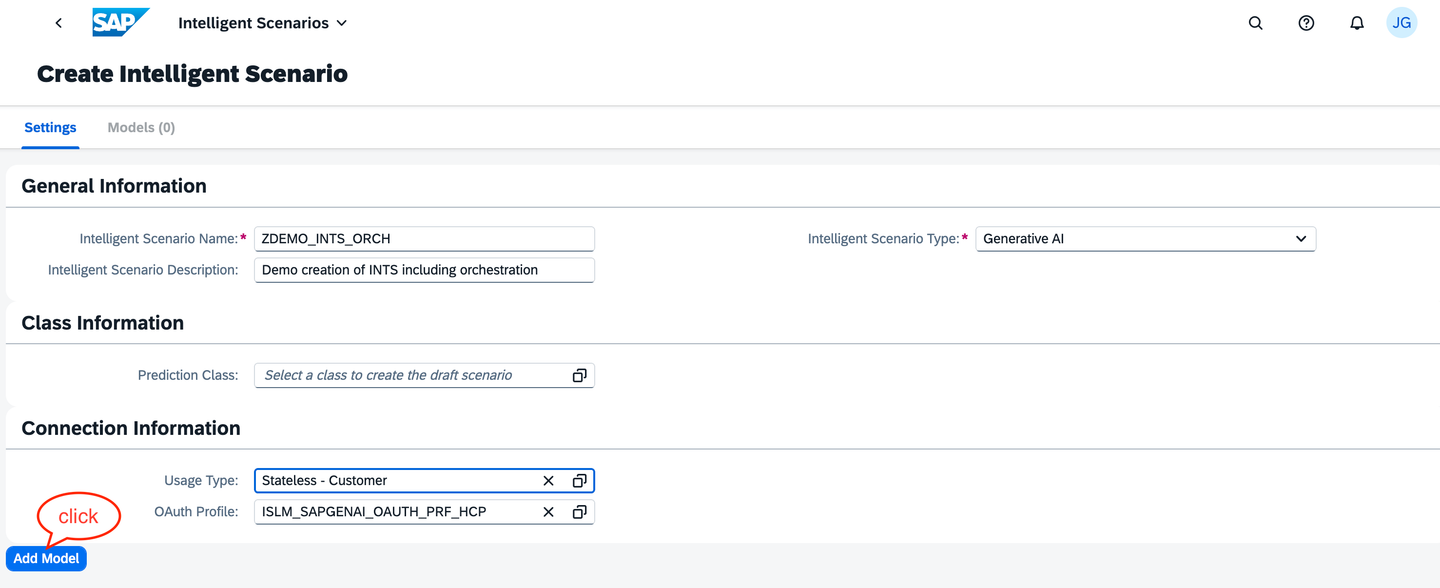
Task: Switch to the Models (0) tab
Action: click(141, 128)
